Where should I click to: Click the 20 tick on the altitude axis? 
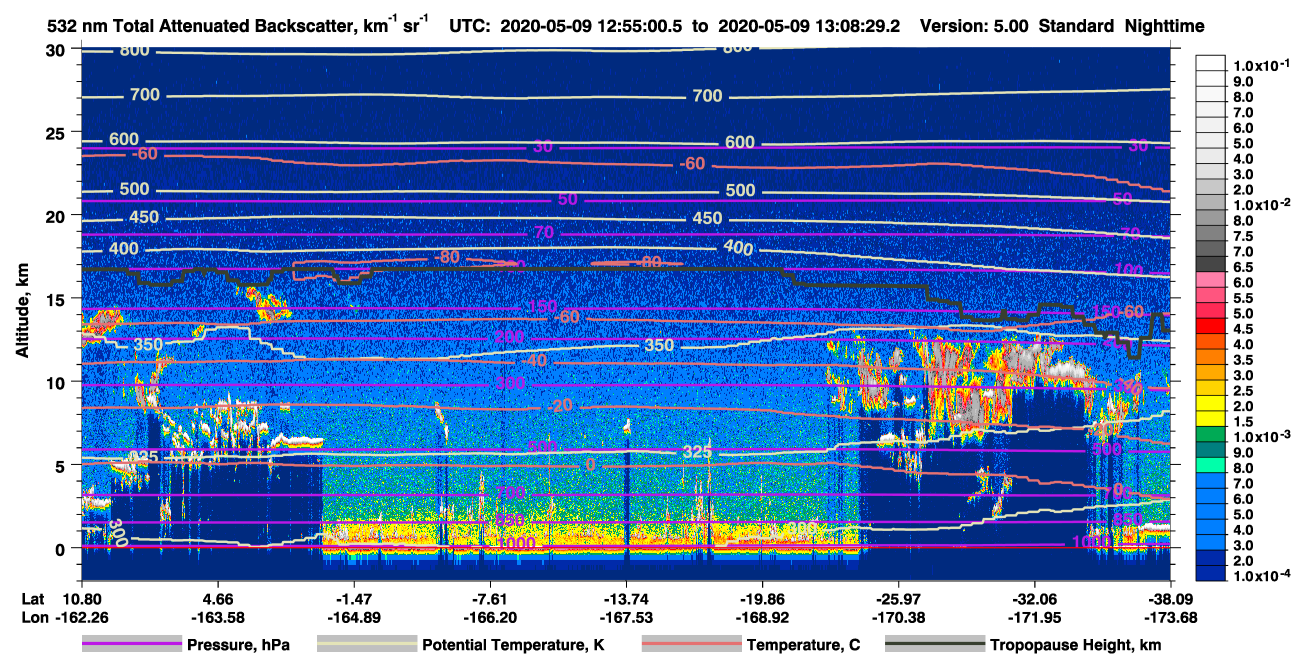coord(58,215)
